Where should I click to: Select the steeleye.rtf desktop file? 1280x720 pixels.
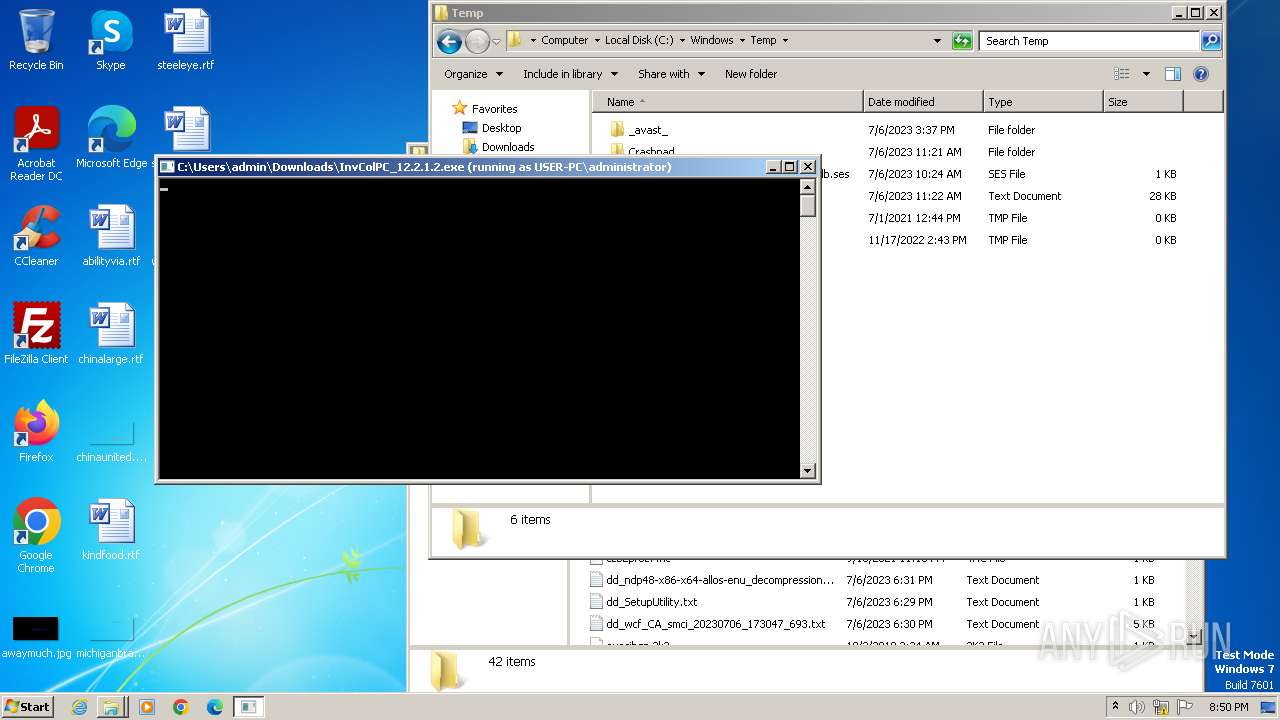pyautogui.click(x=186, y=40)
